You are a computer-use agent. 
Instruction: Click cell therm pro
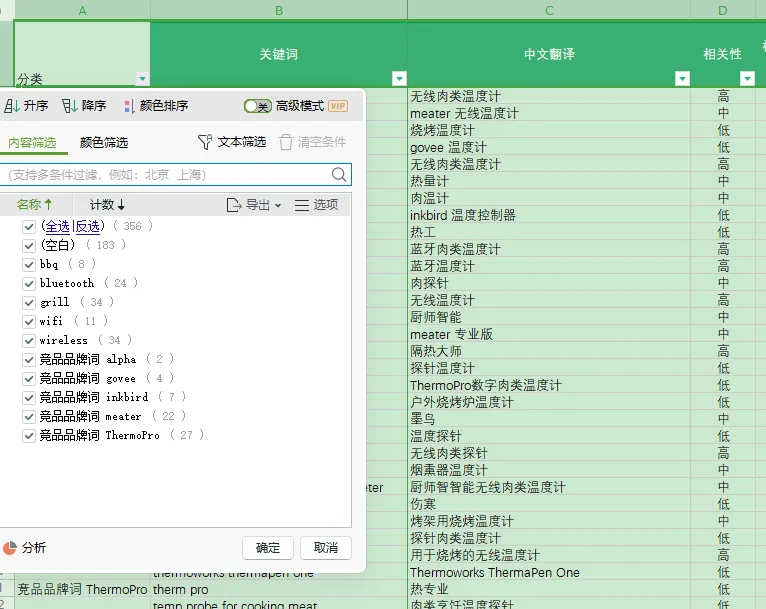coord(279,589)
